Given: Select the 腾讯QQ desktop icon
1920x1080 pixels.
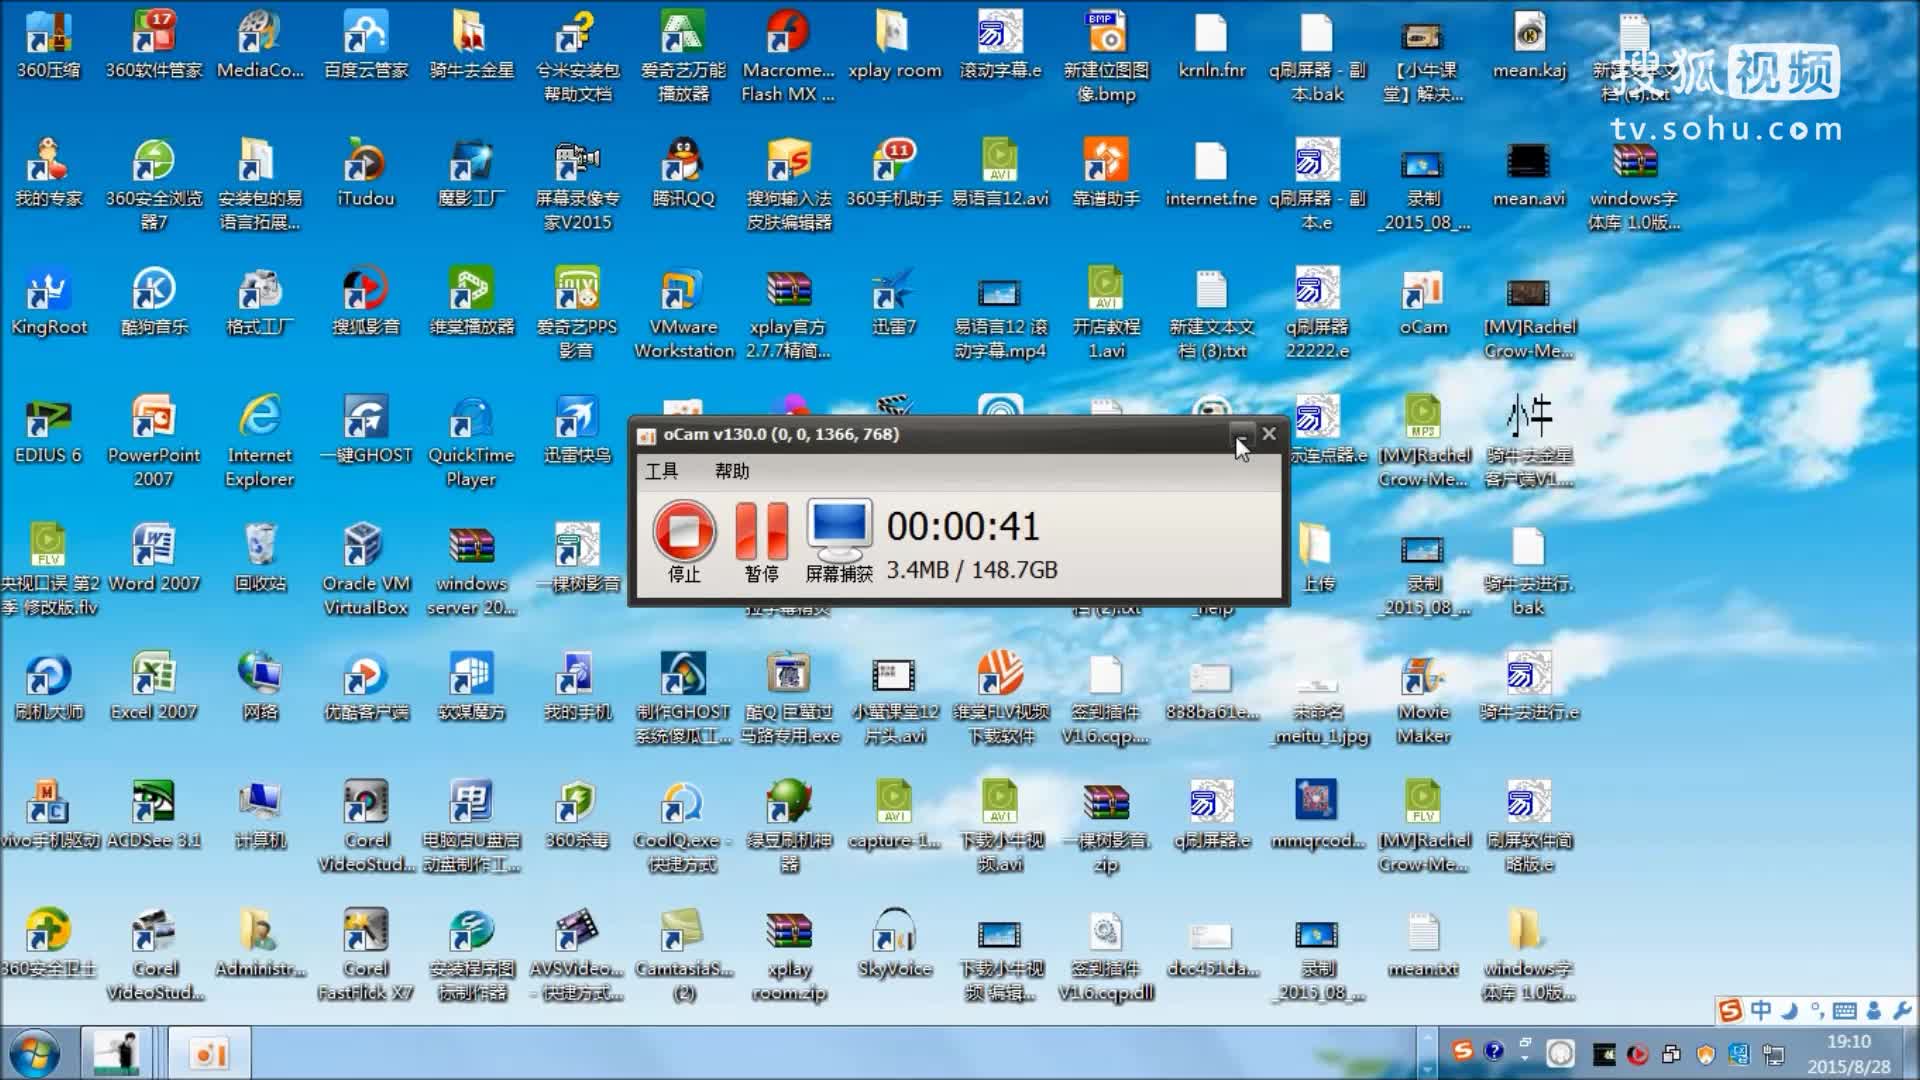Looking at the screenshot, I should click(x=683, y=172).
